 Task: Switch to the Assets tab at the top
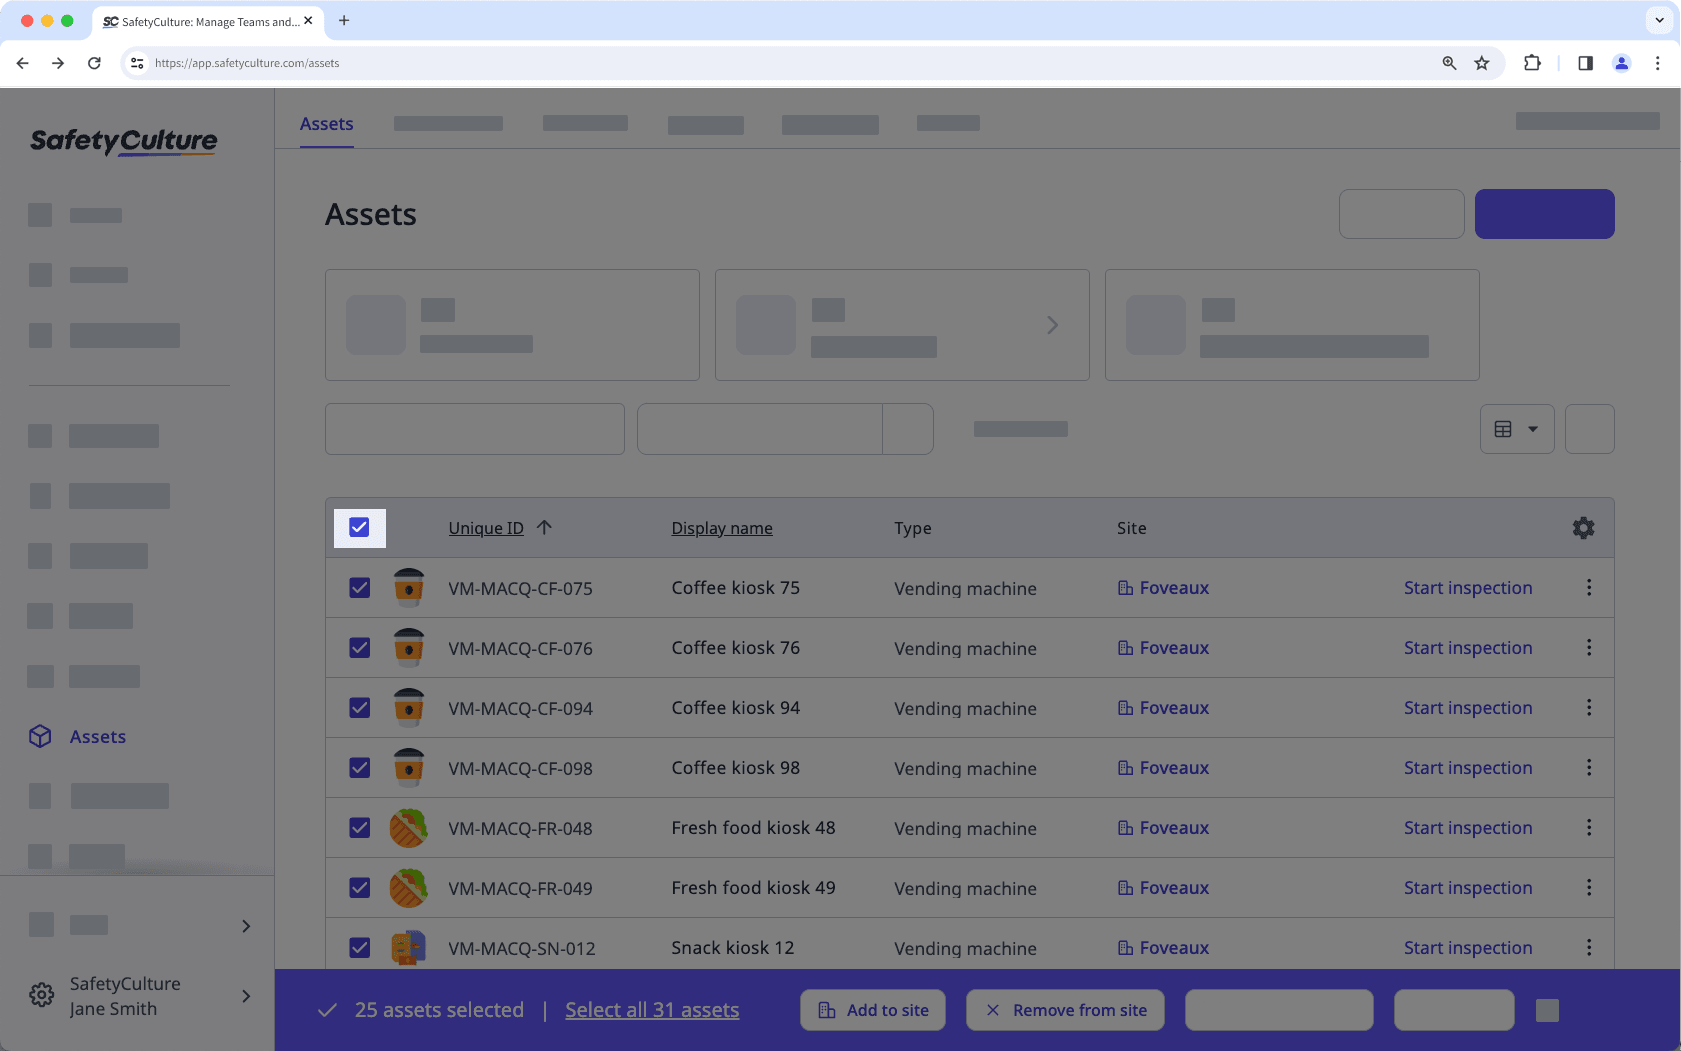point(326,123)
